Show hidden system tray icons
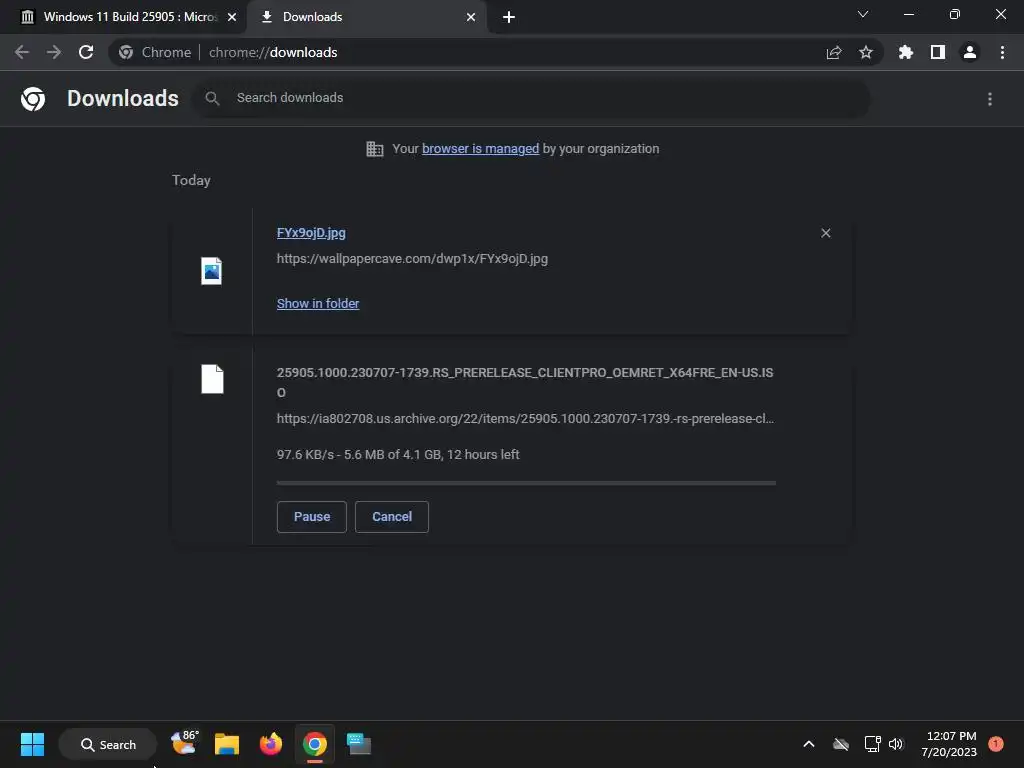The width and height of the screenshot is (1024, 768). click(x=808, y=744)
